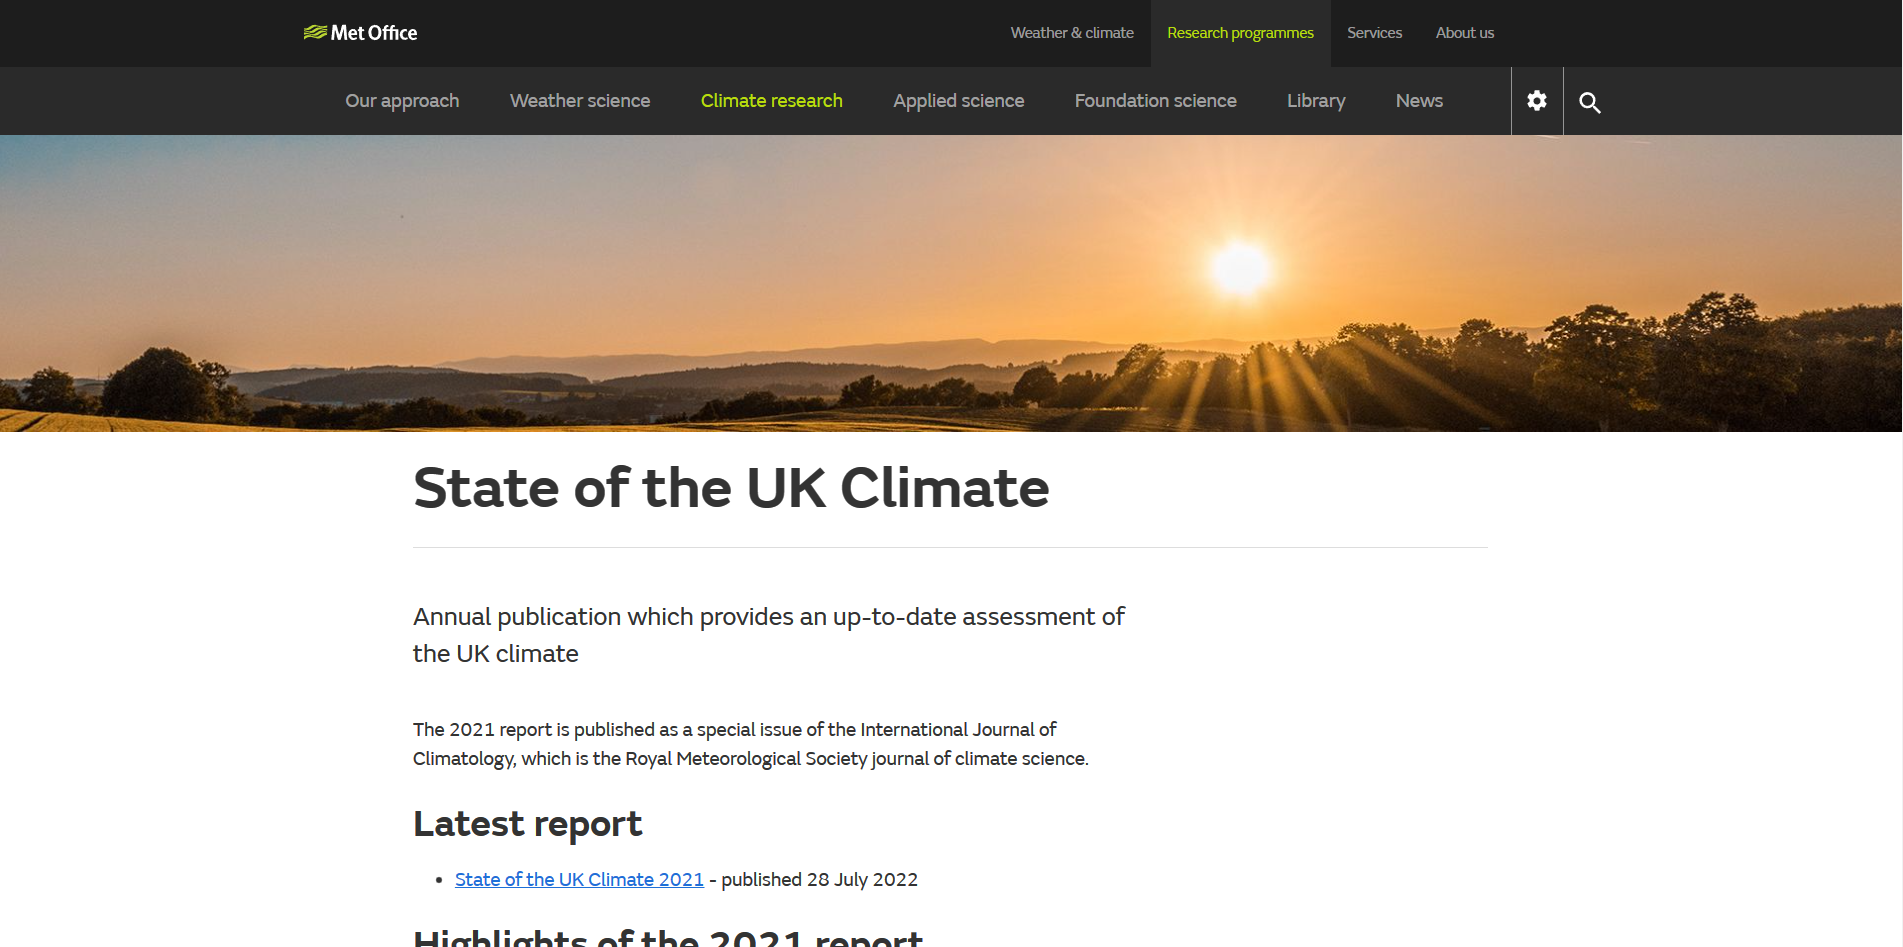Screen dimensions: 1903x947
Task: Select Research programmes tab
Action: pyautogui.click(x=1240, y=33)
